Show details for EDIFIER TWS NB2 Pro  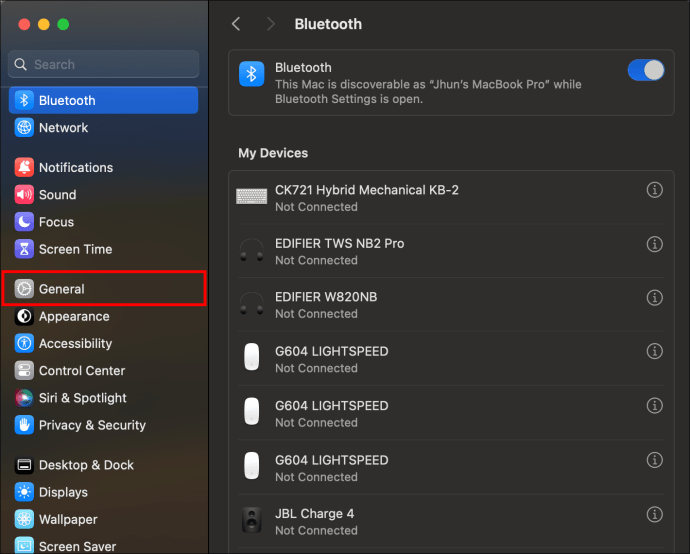coord(655,243)
